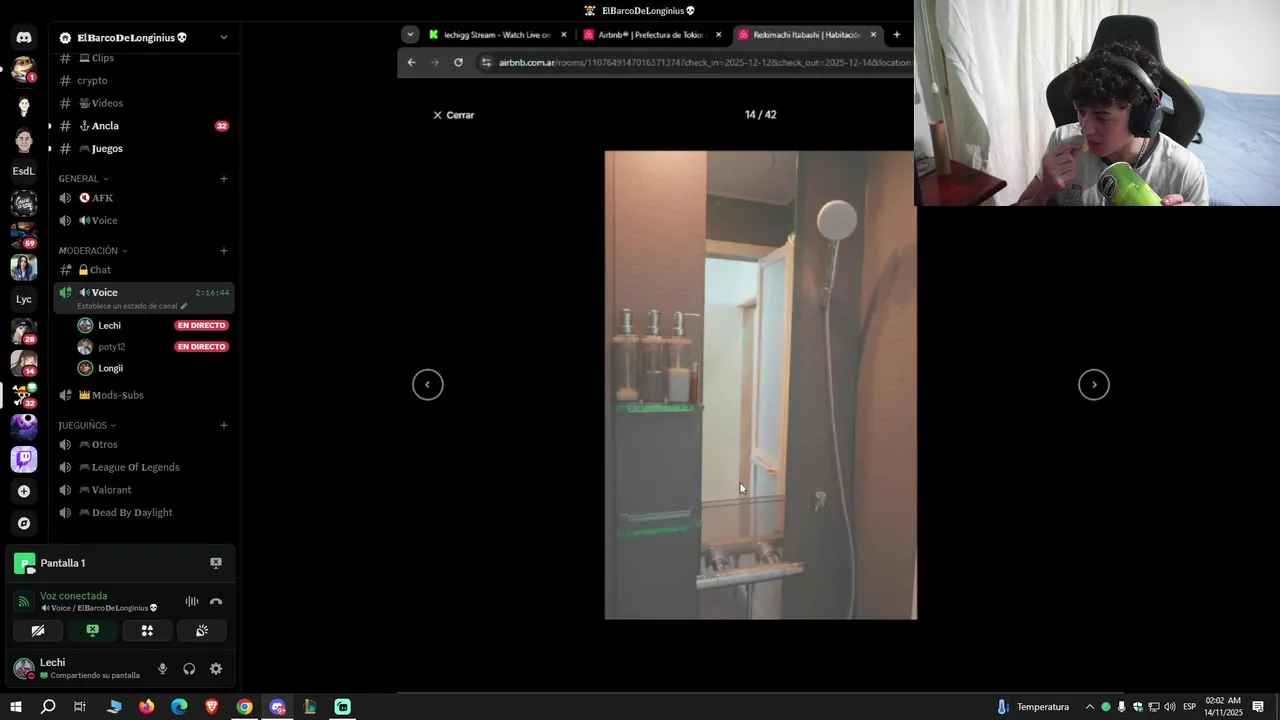Open the Lyc server in sidebar
The image size is (1280, 720).
(x=24, y=299)
